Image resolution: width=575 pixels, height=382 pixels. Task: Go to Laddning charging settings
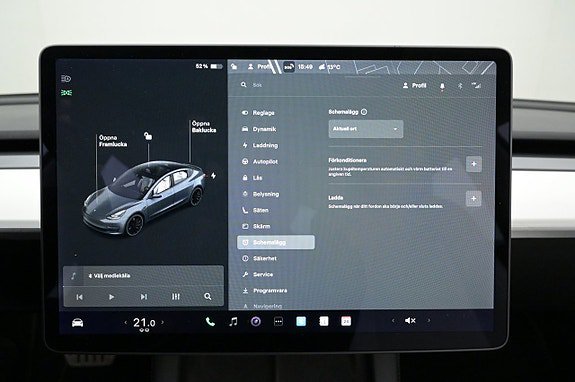tap(260, 145)
